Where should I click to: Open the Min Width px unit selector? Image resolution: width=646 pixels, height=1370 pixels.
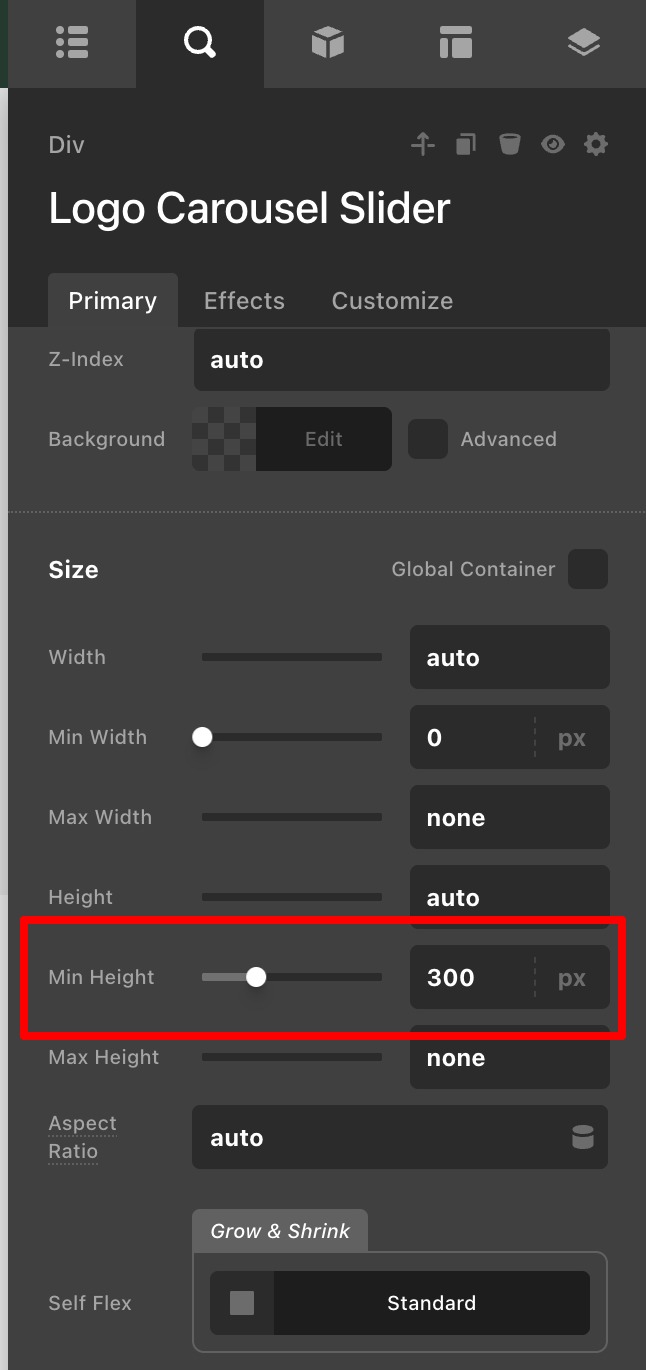click(572, 738)
